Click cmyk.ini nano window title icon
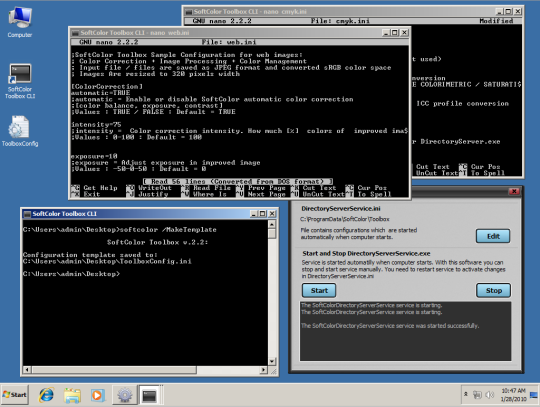Viewport: 540px width, 407px height. tap(189, 12)
